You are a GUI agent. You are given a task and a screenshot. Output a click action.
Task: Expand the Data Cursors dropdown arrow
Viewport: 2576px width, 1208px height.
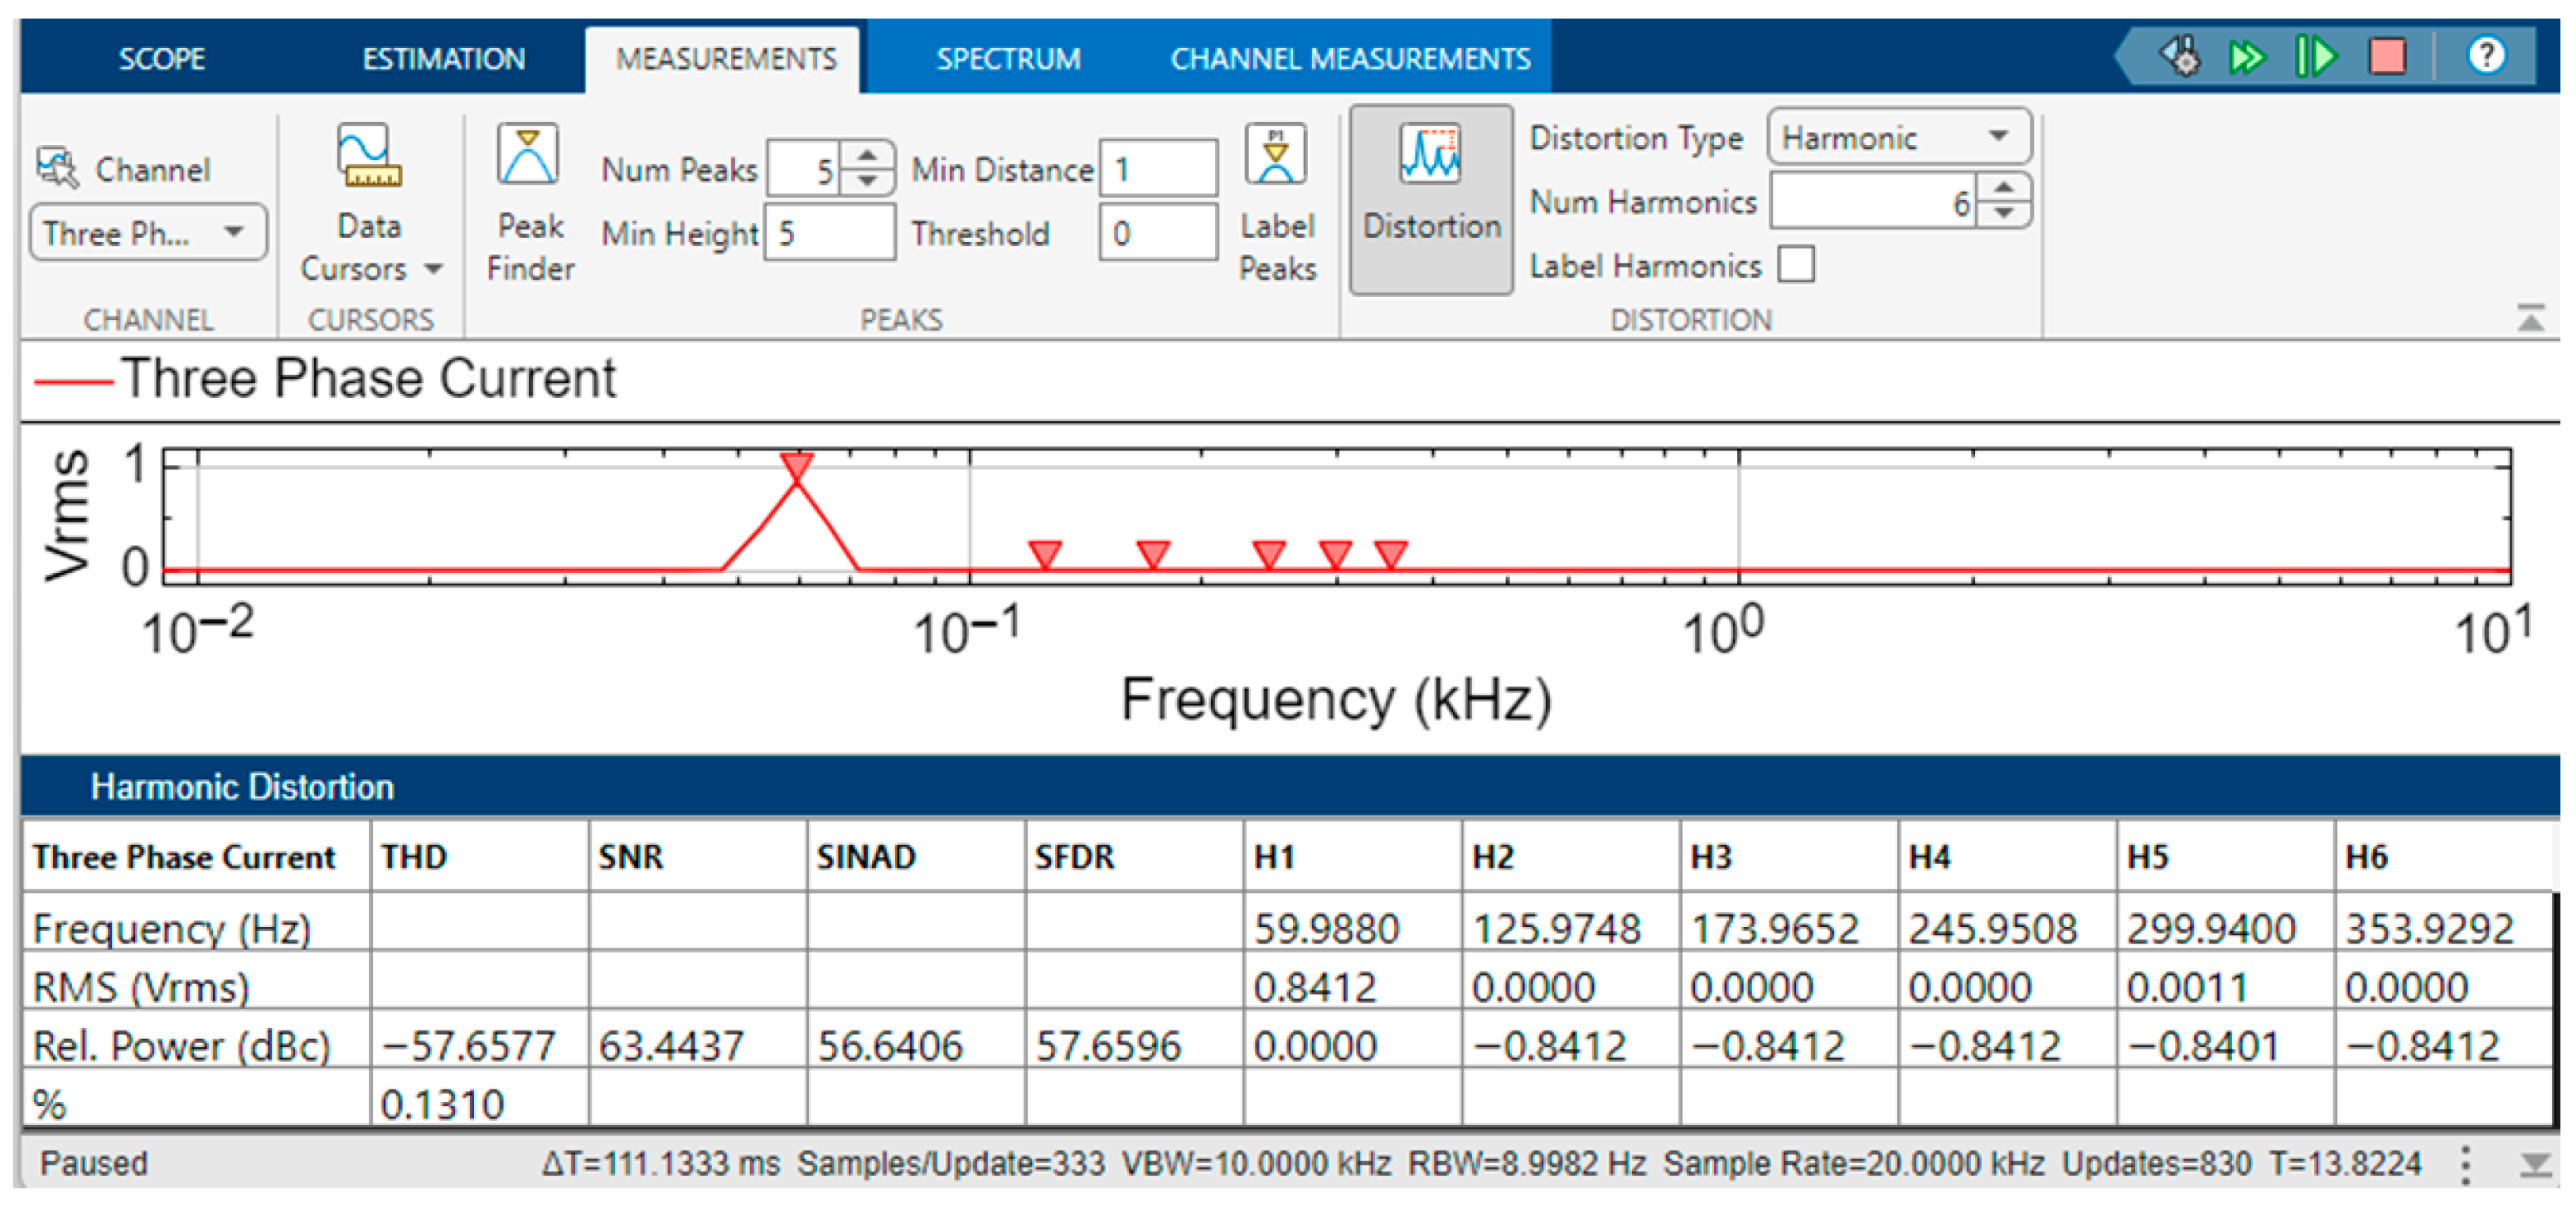(434, 269)
